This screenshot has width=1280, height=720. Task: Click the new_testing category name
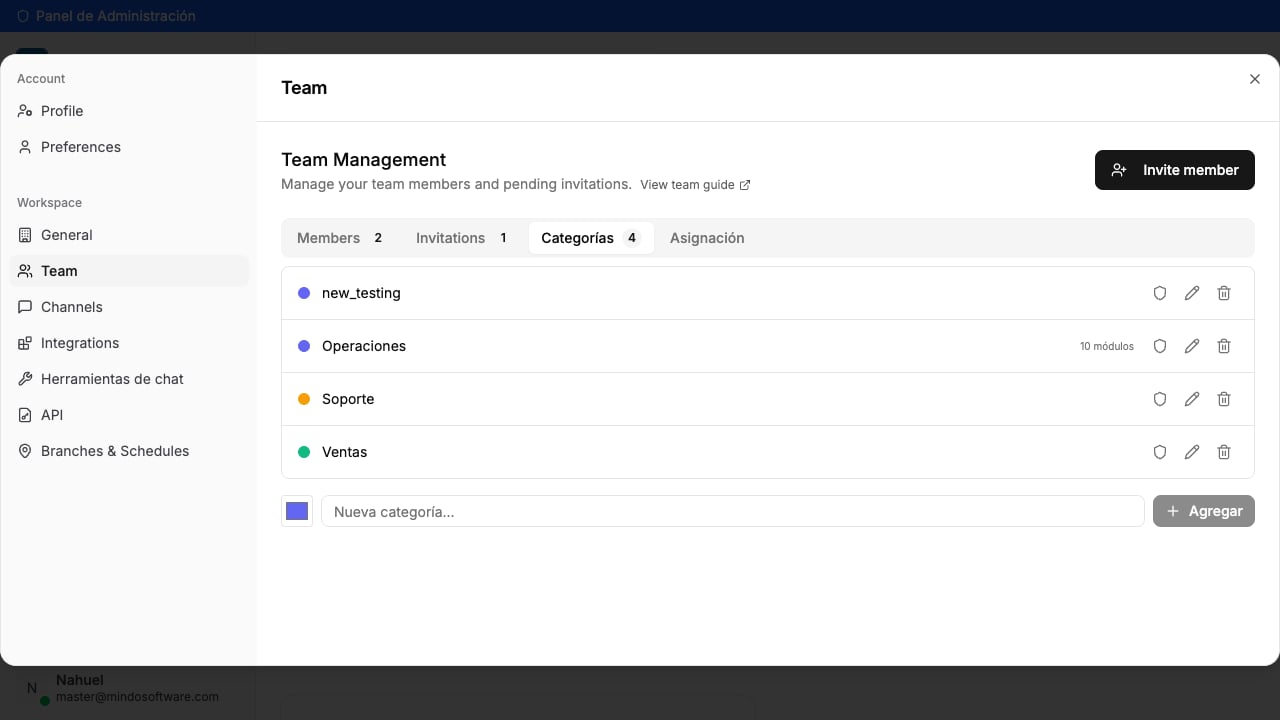click(x=361, y=293)
